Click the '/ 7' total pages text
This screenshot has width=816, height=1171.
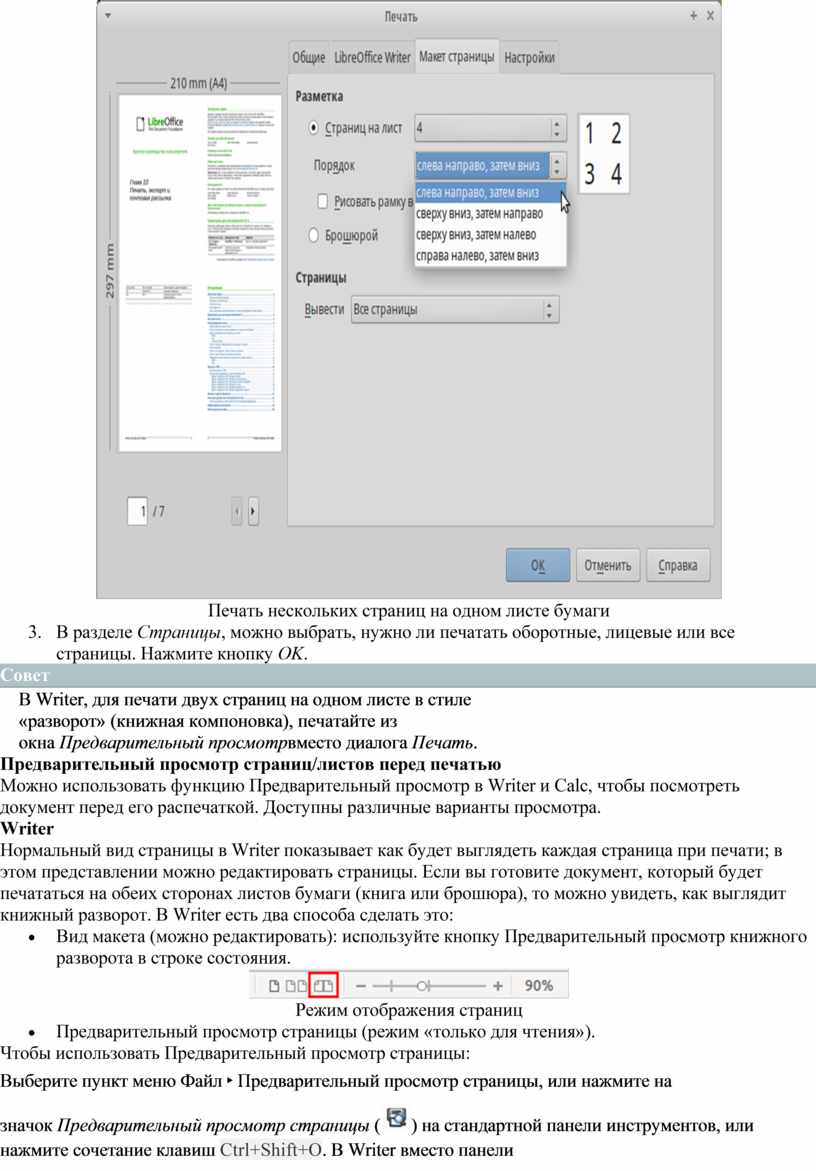(159, 512)
